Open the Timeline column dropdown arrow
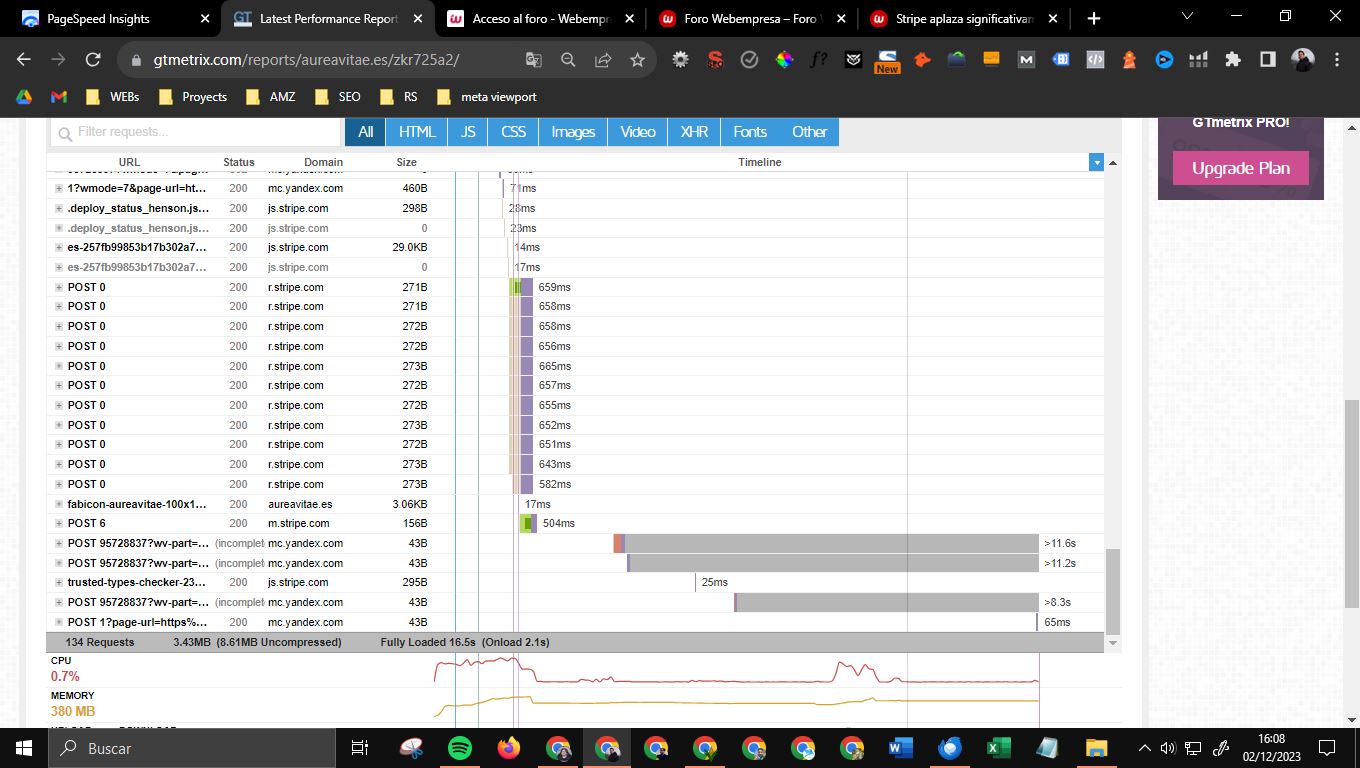Screen dimensions: 1360x768 click(1097, 162)
